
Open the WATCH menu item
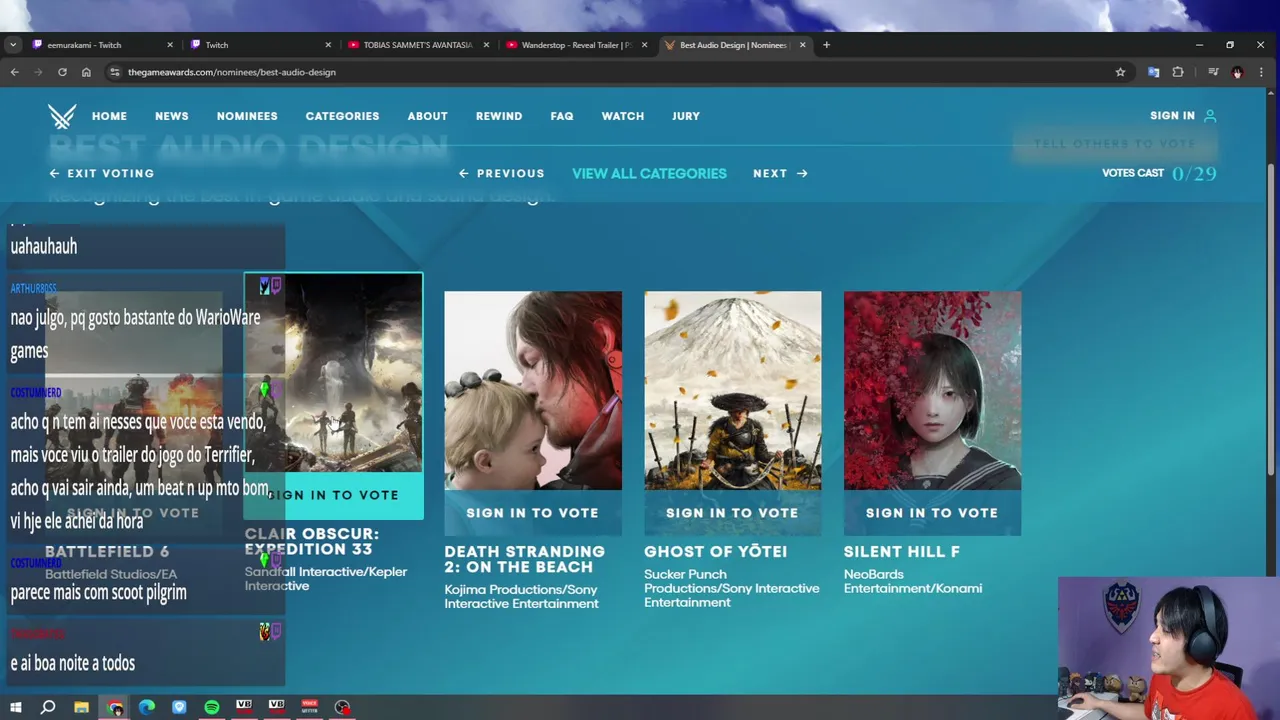coord(622,116)
